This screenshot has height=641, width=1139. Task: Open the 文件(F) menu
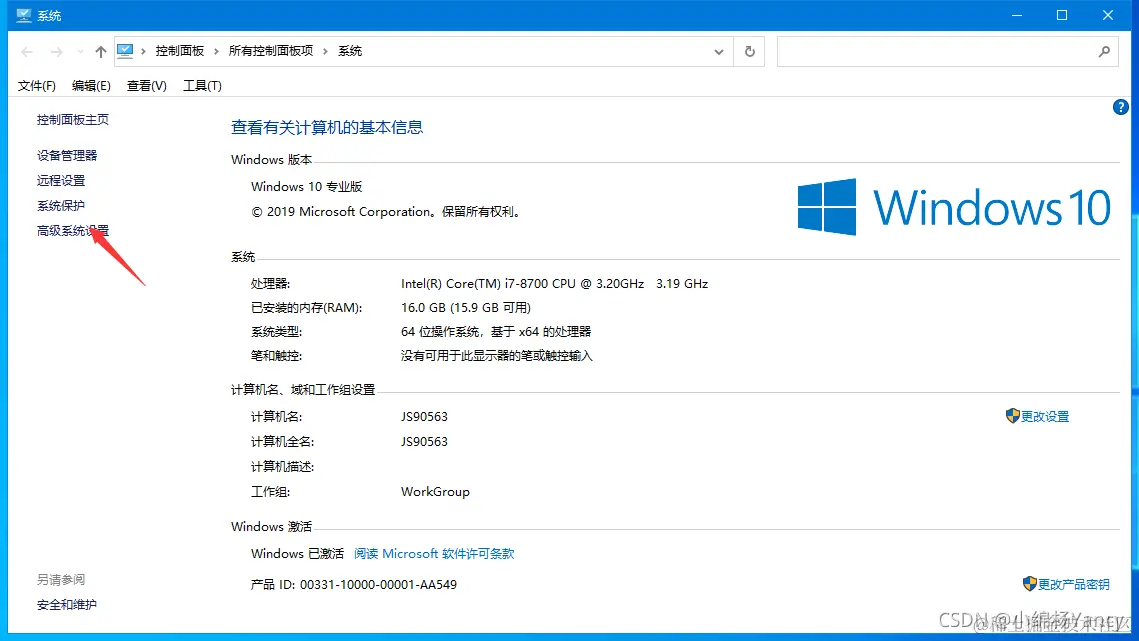pyautogui.click(x=36, y=86)
